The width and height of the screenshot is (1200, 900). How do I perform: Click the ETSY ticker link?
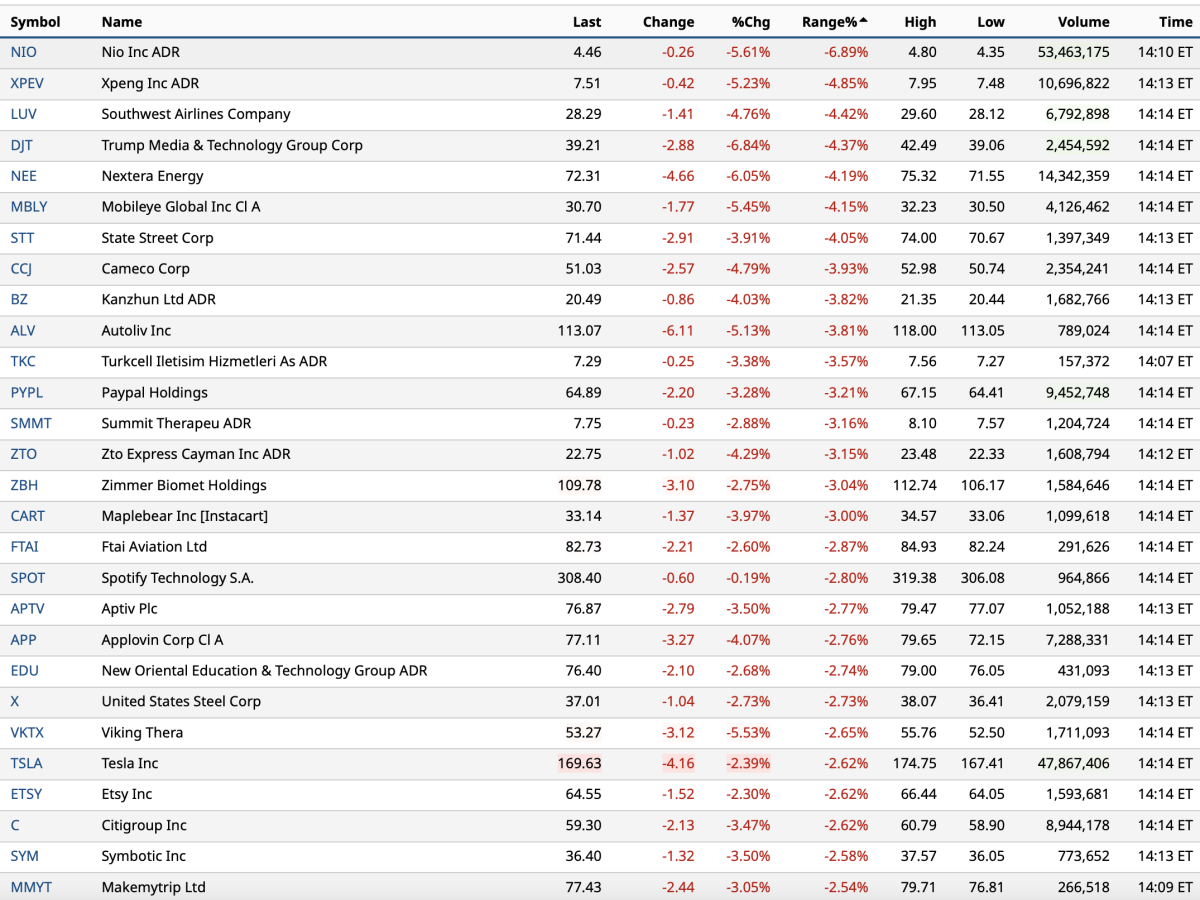click(26, 794)
